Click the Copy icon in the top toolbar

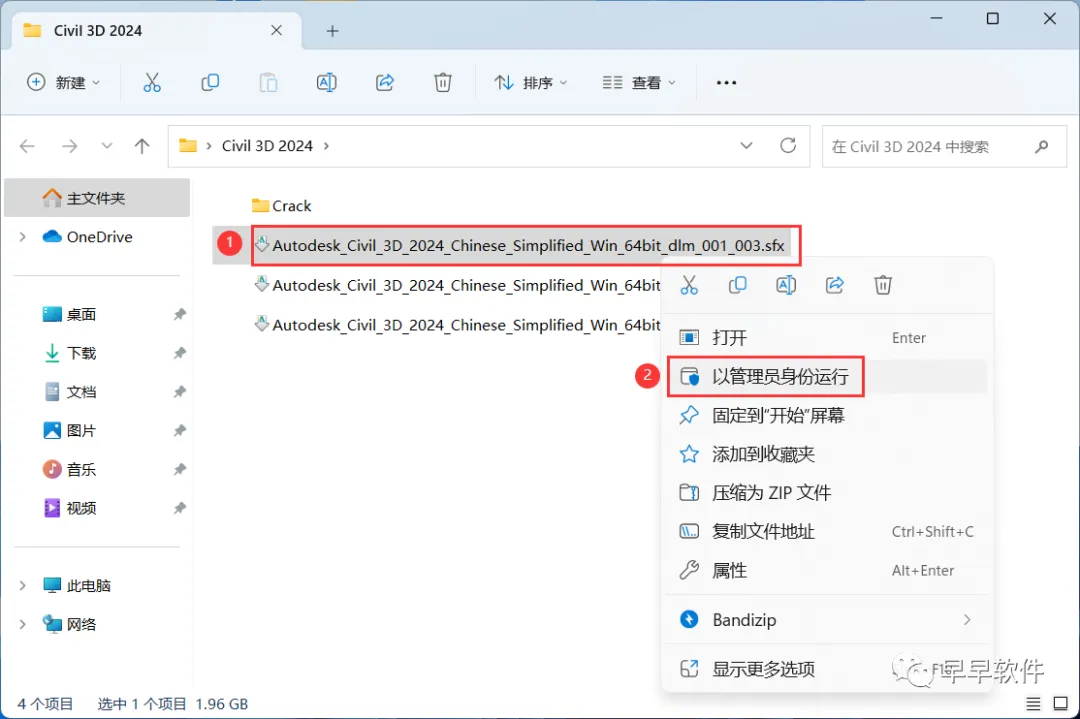point(210,83)
